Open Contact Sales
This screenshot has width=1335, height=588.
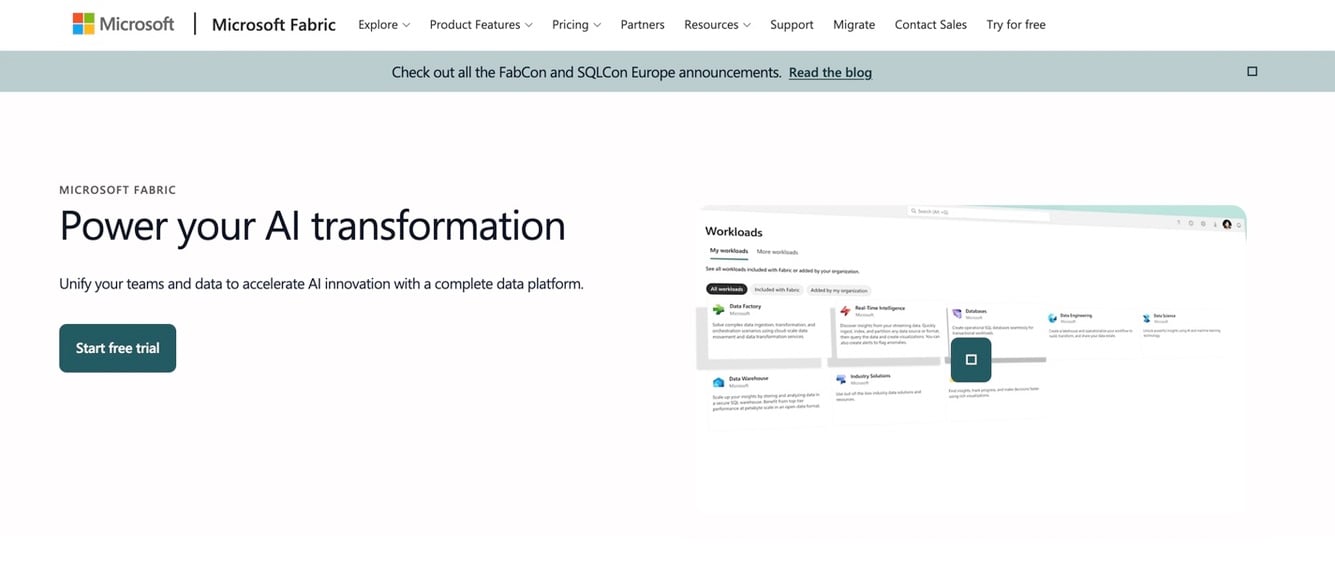click(930, 24)
